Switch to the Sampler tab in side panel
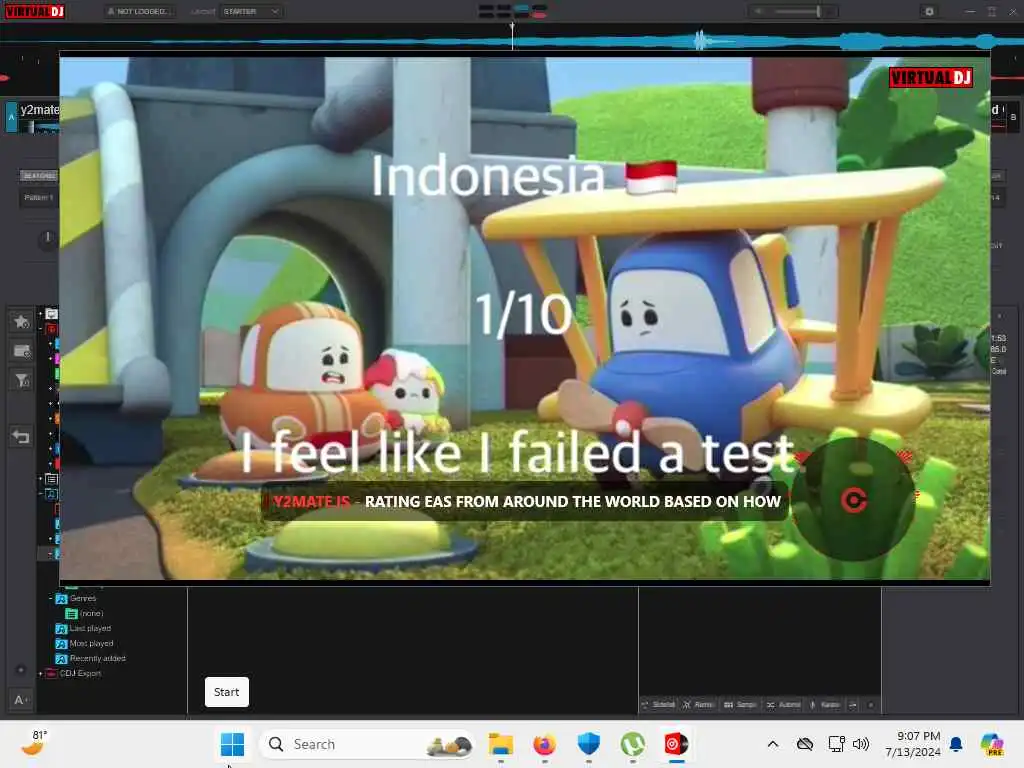The image size is (1024, 768). coord(741,705)
